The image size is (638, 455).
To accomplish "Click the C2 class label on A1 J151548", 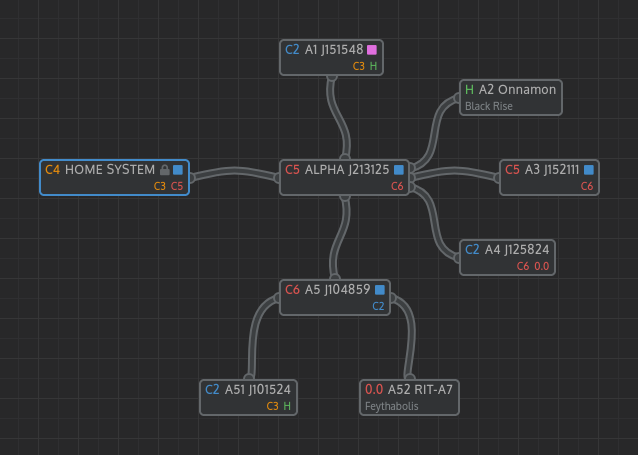I will [x=292, y=50].
